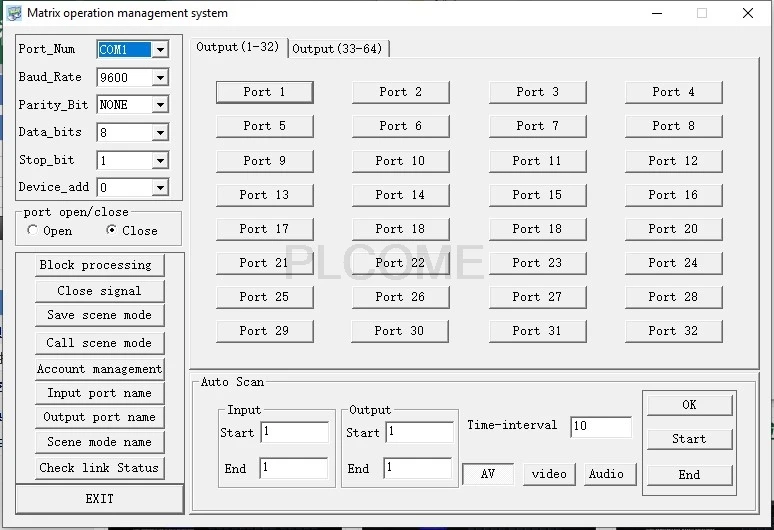
Task: Click the Close signal button
Action: pos(100,291)
